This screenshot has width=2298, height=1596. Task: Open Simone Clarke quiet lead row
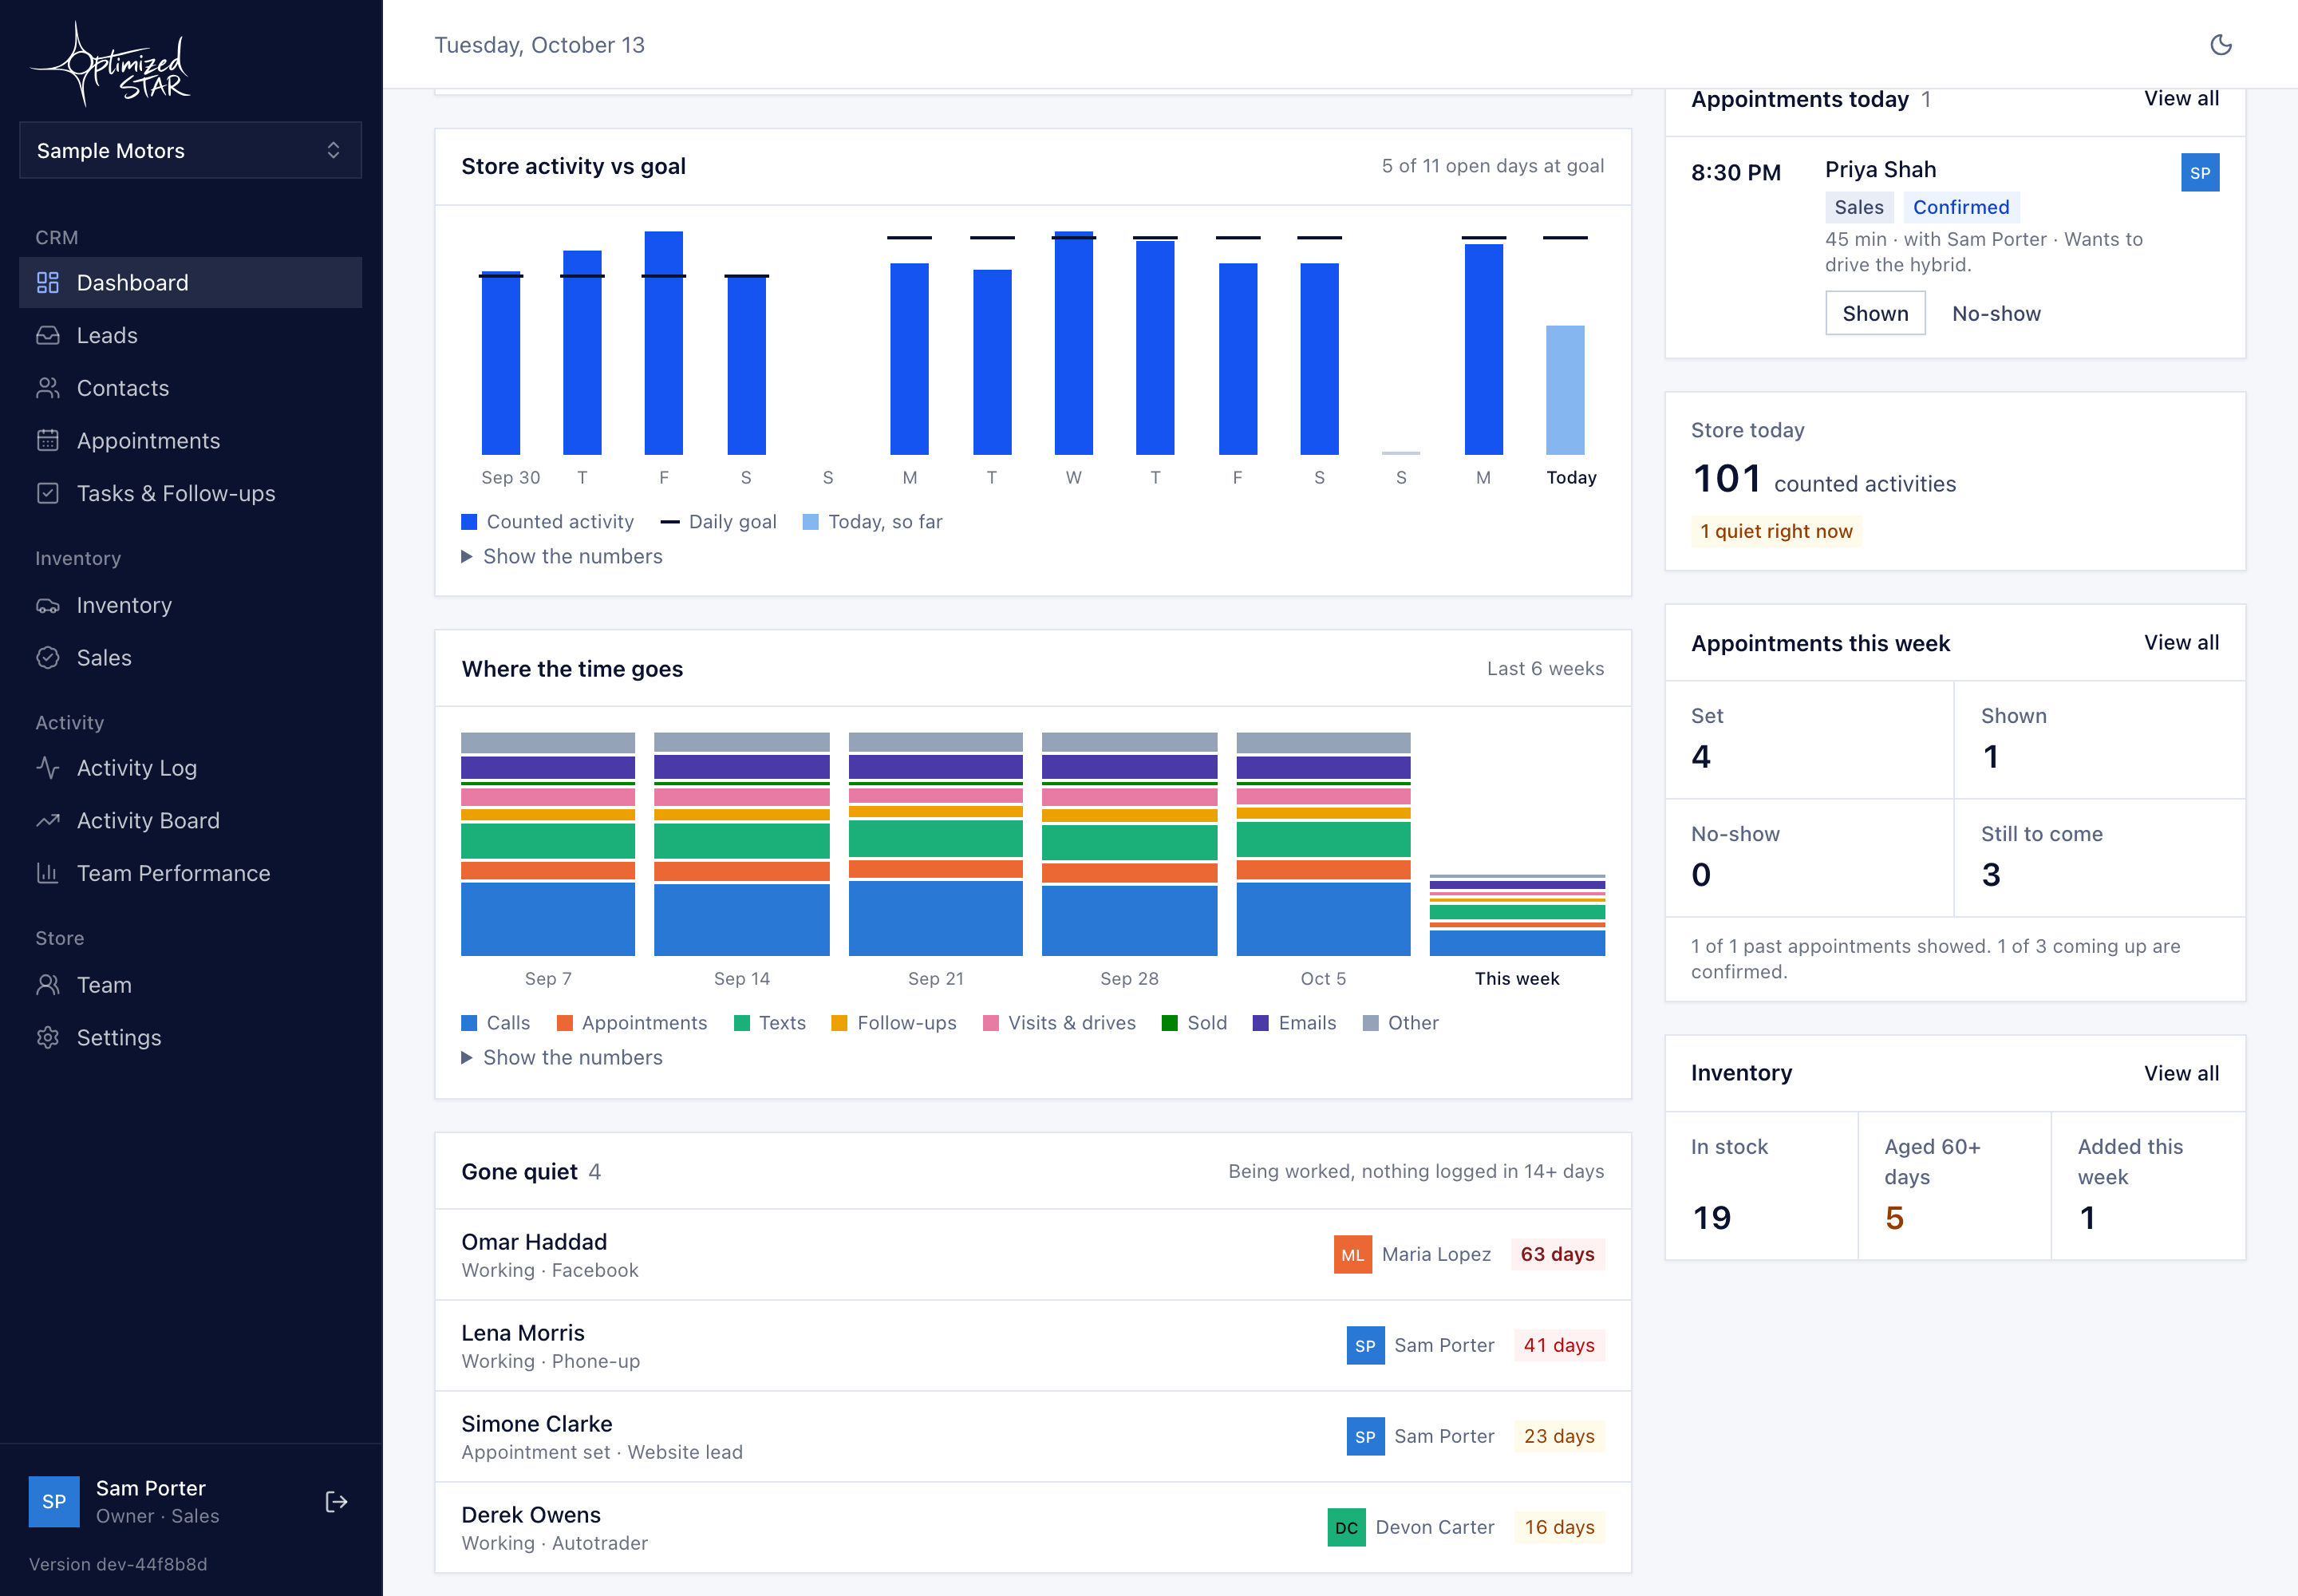point(1033,1437)
